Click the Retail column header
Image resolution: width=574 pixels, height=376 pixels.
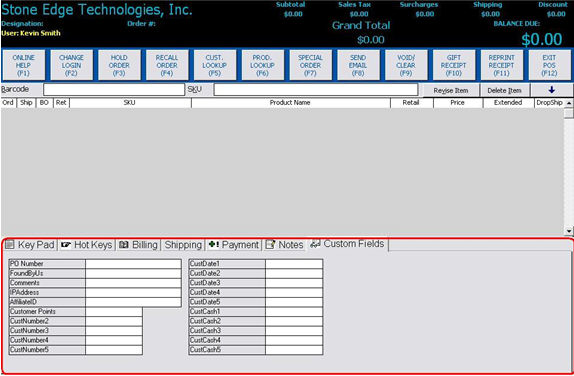411,103
